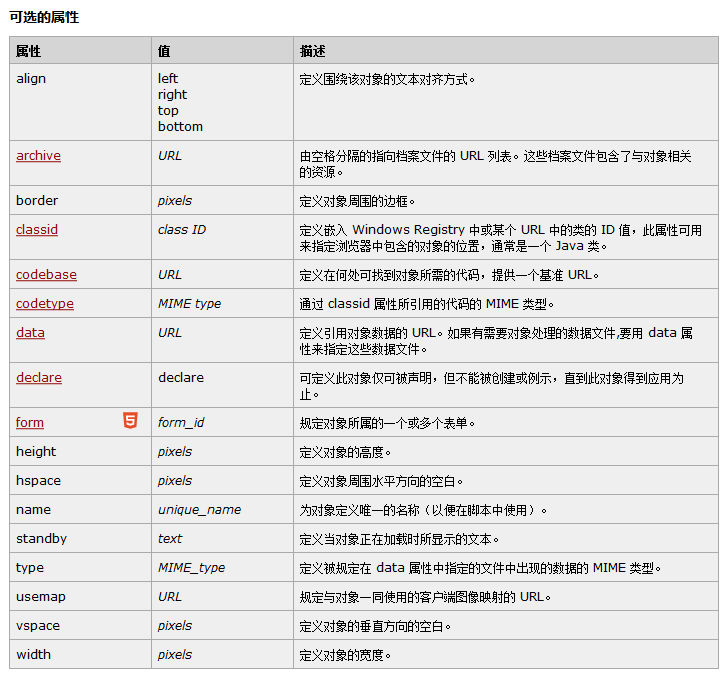722x680 pixels.
Task: Click classid description mentioning Windows Registry
Action: coord(501,238)
